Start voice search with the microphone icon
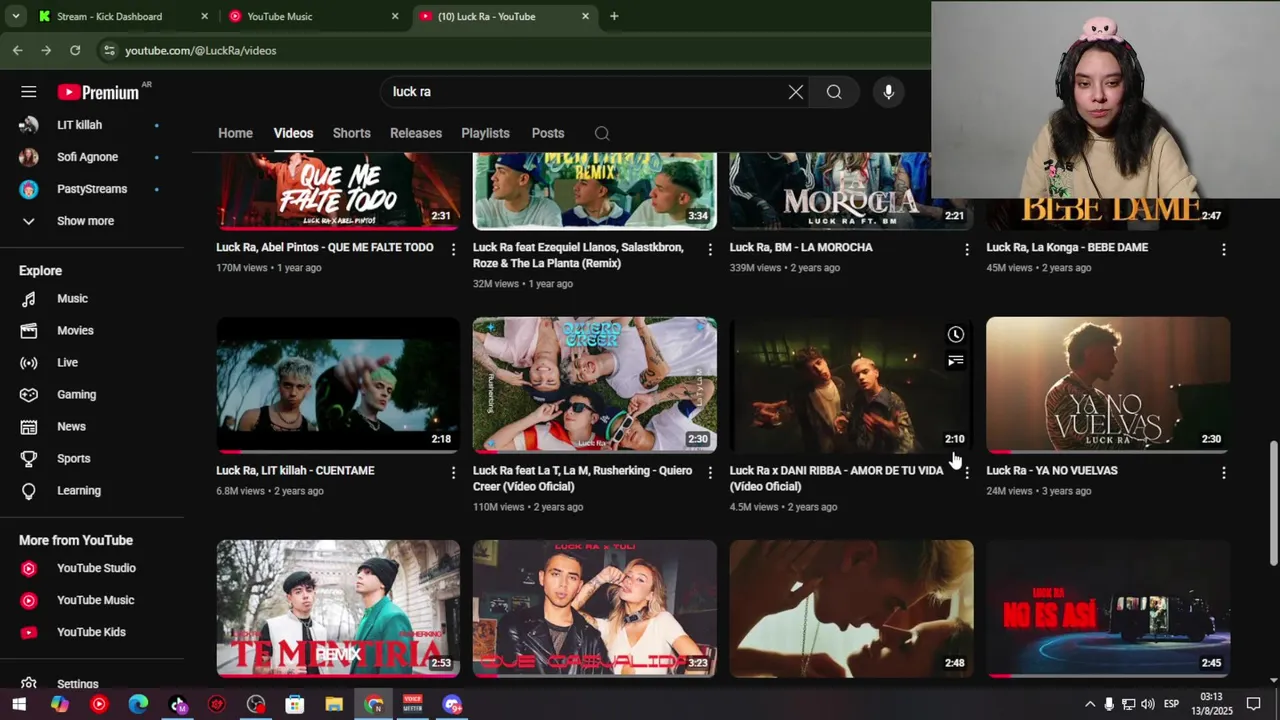 pyautogui.click(x=888, y=92)
